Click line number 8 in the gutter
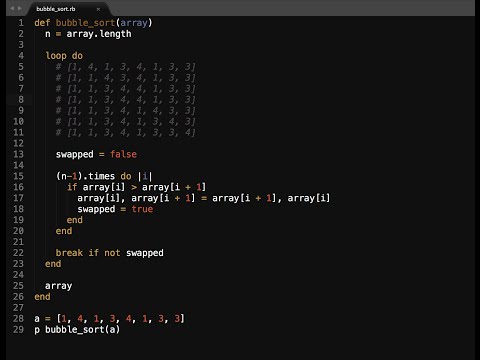 (21, 100)
